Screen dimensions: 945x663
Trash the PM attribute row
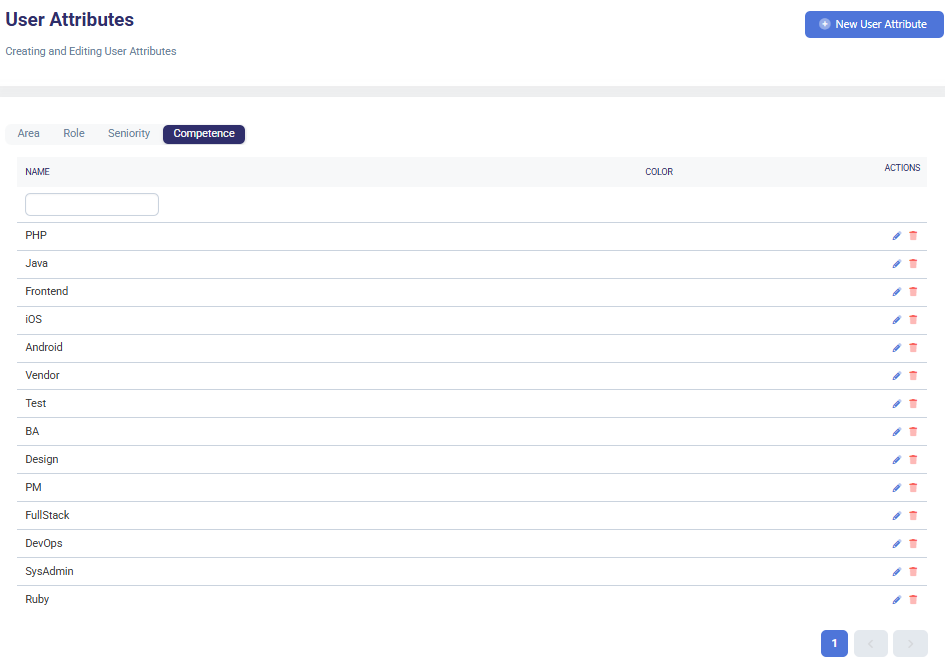(913, 488)
